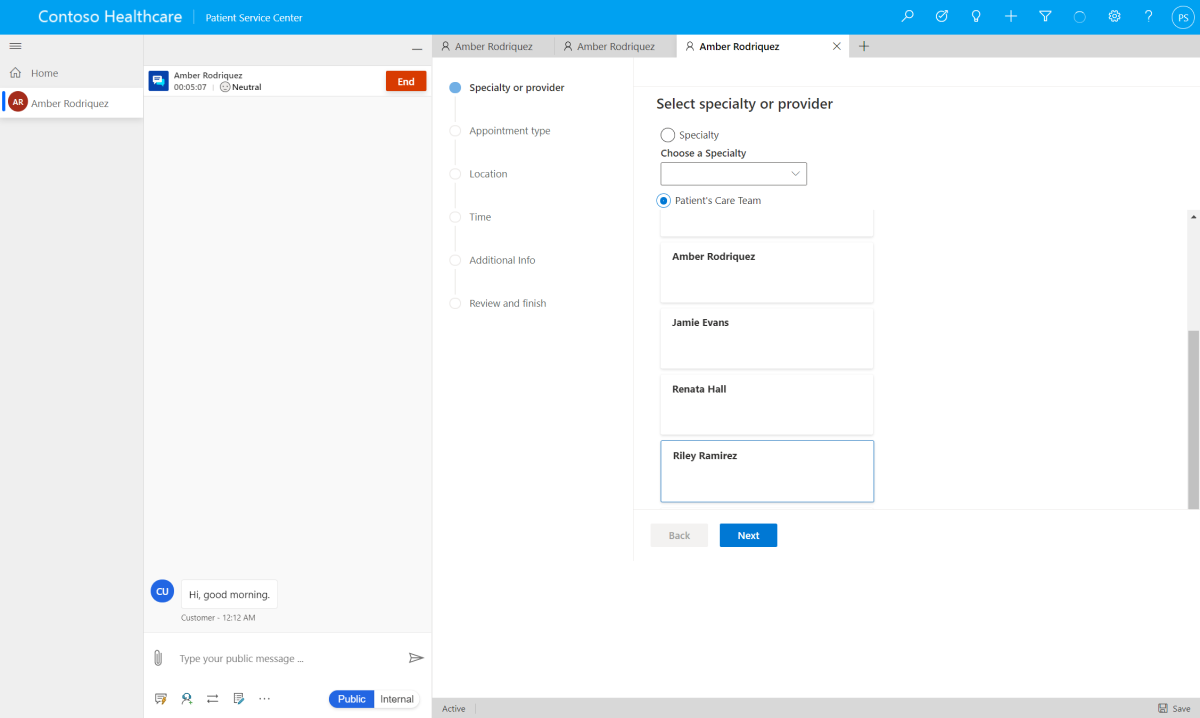Open the PS user profile avatar
The image size is (1200, 718).
point(1183,17)
